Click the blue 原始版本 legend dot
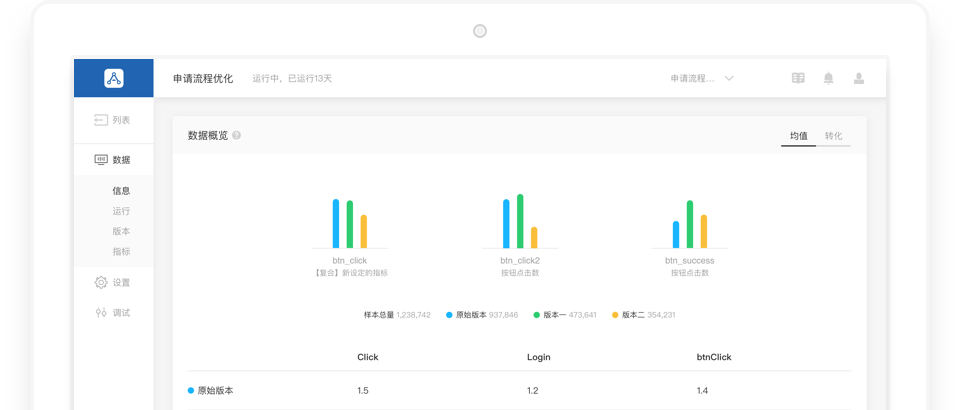 coord(449,315)
